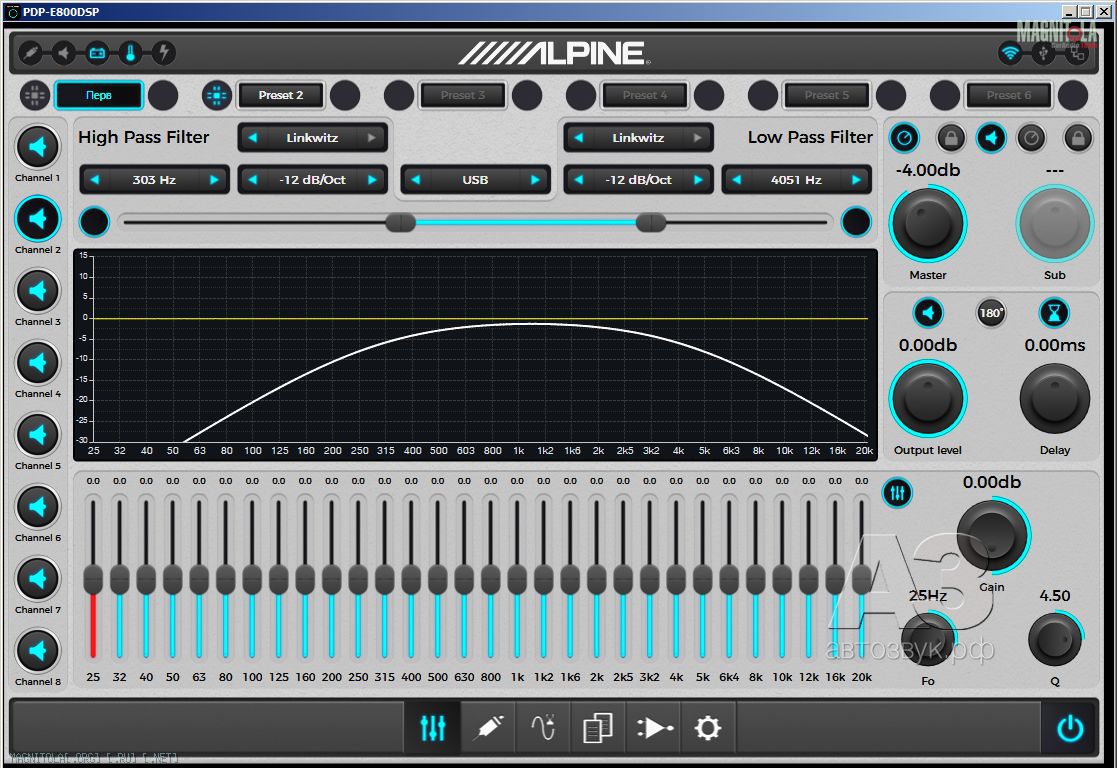Increase low pass frequency from 4051 Hz

tap(856, 180)
